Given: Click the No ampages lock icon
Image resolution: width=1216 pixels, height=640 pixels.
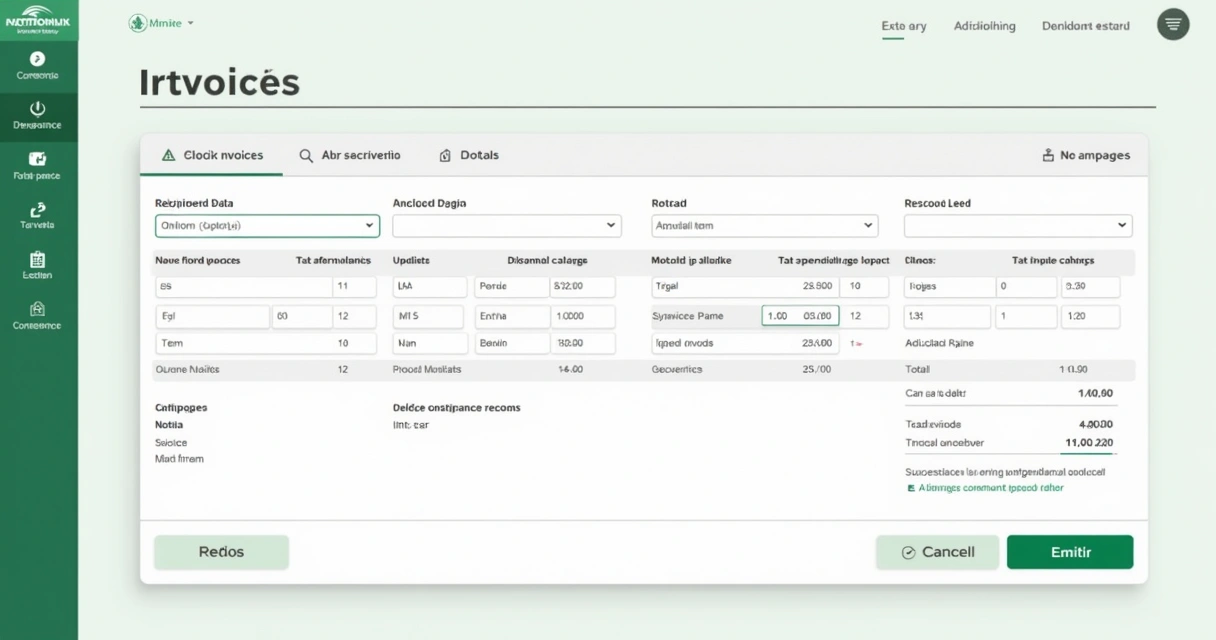Looking at the screenshot, I should click(1048, 155).
